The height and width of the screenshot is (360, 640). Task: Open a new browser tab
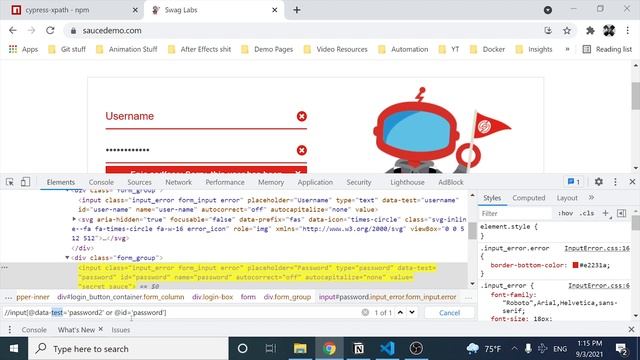pos(297,10)
